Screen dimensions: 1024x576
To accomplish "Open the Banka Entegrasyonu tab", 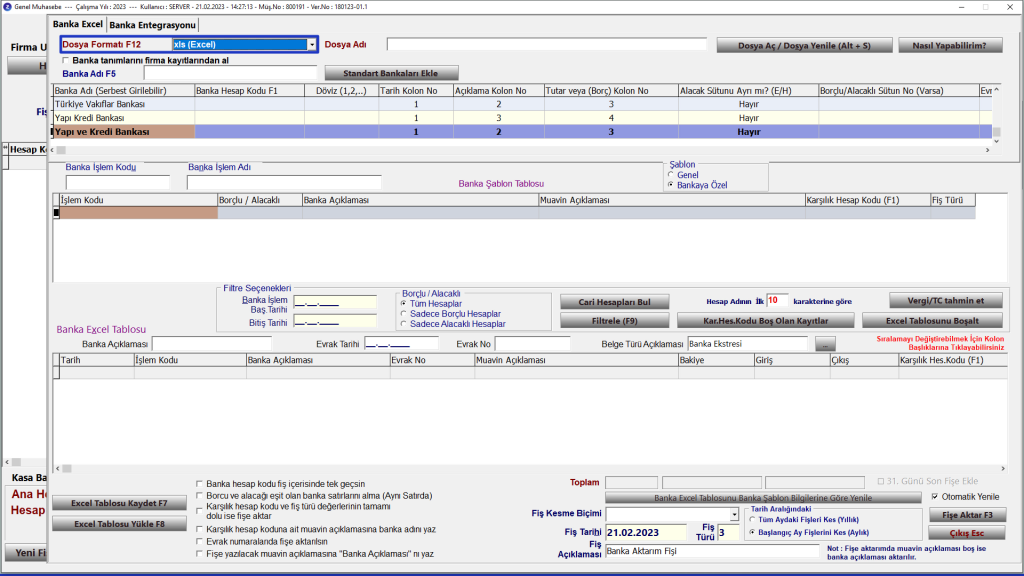I will coord(152,25).
